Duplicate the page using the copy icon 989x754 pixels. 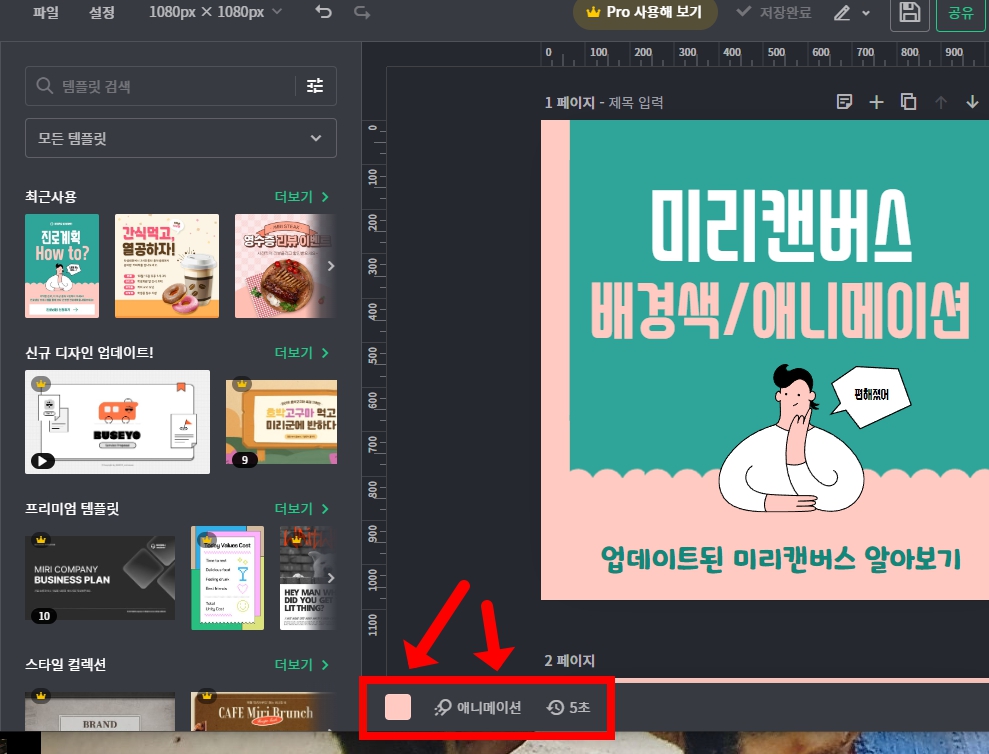[x=908, y=101]
